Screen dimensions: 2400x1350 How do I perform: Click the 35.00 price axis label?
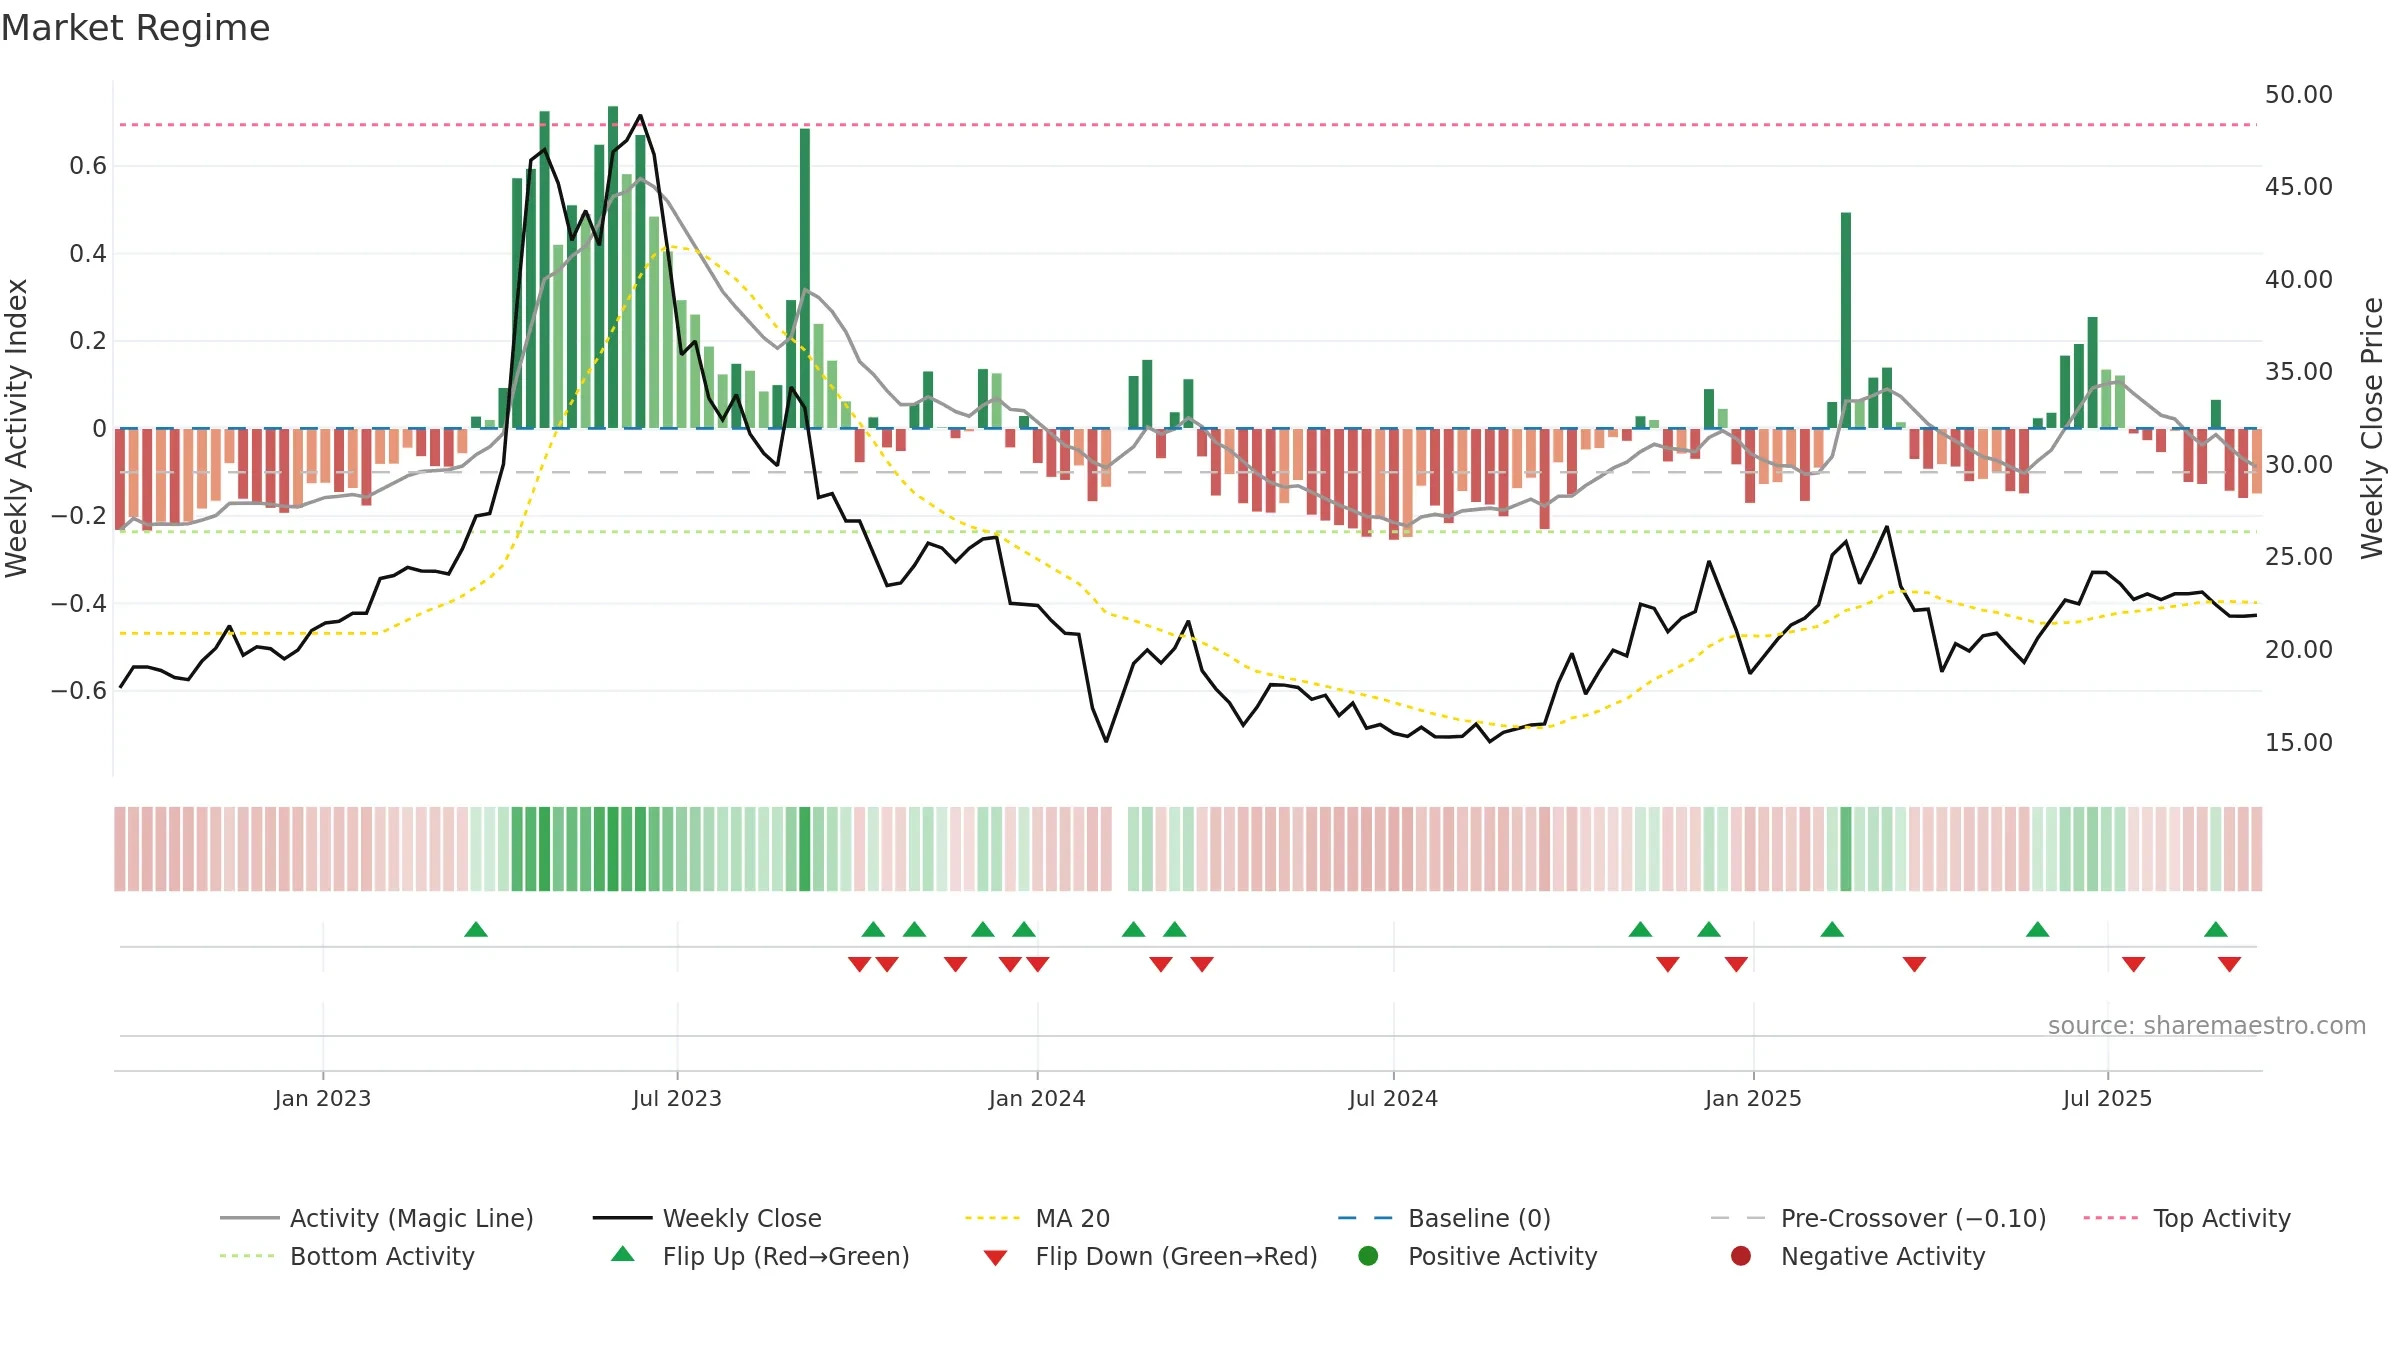2299,372
